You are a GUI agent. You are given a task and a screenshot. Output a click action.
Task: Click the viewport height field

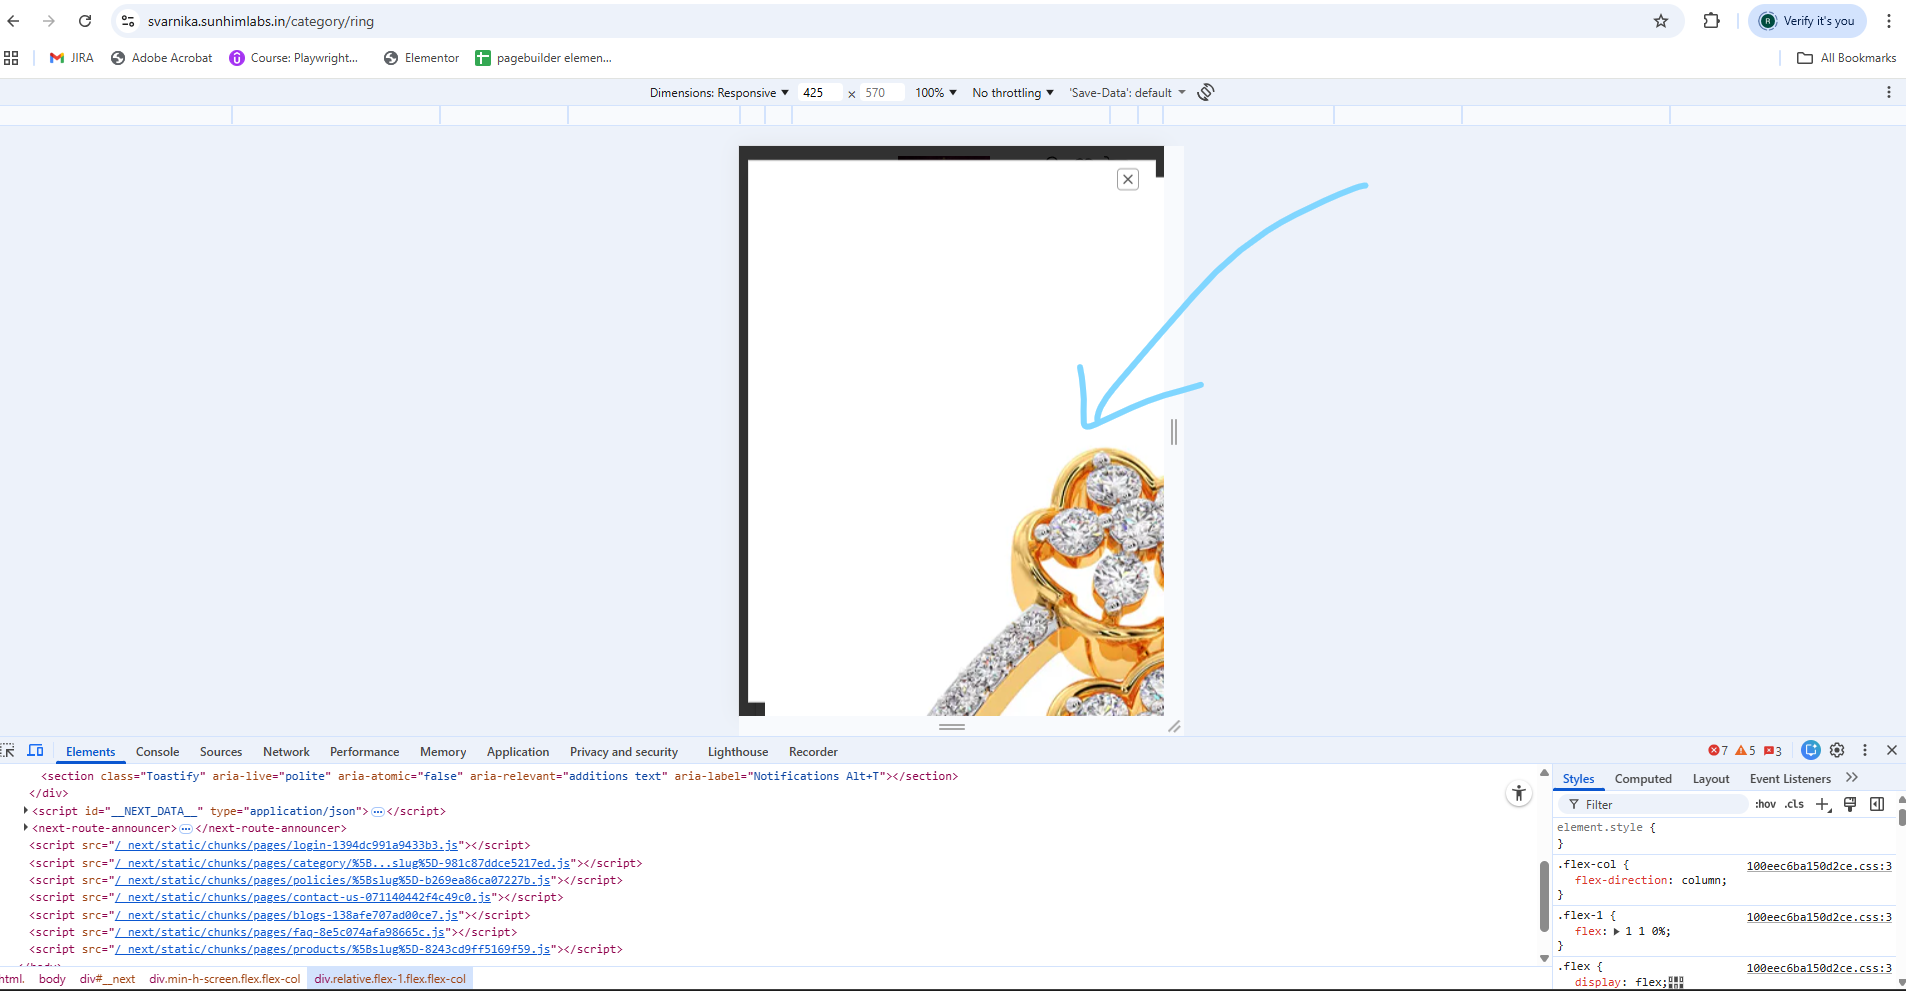pyautogui.click(x=882, y=93)
